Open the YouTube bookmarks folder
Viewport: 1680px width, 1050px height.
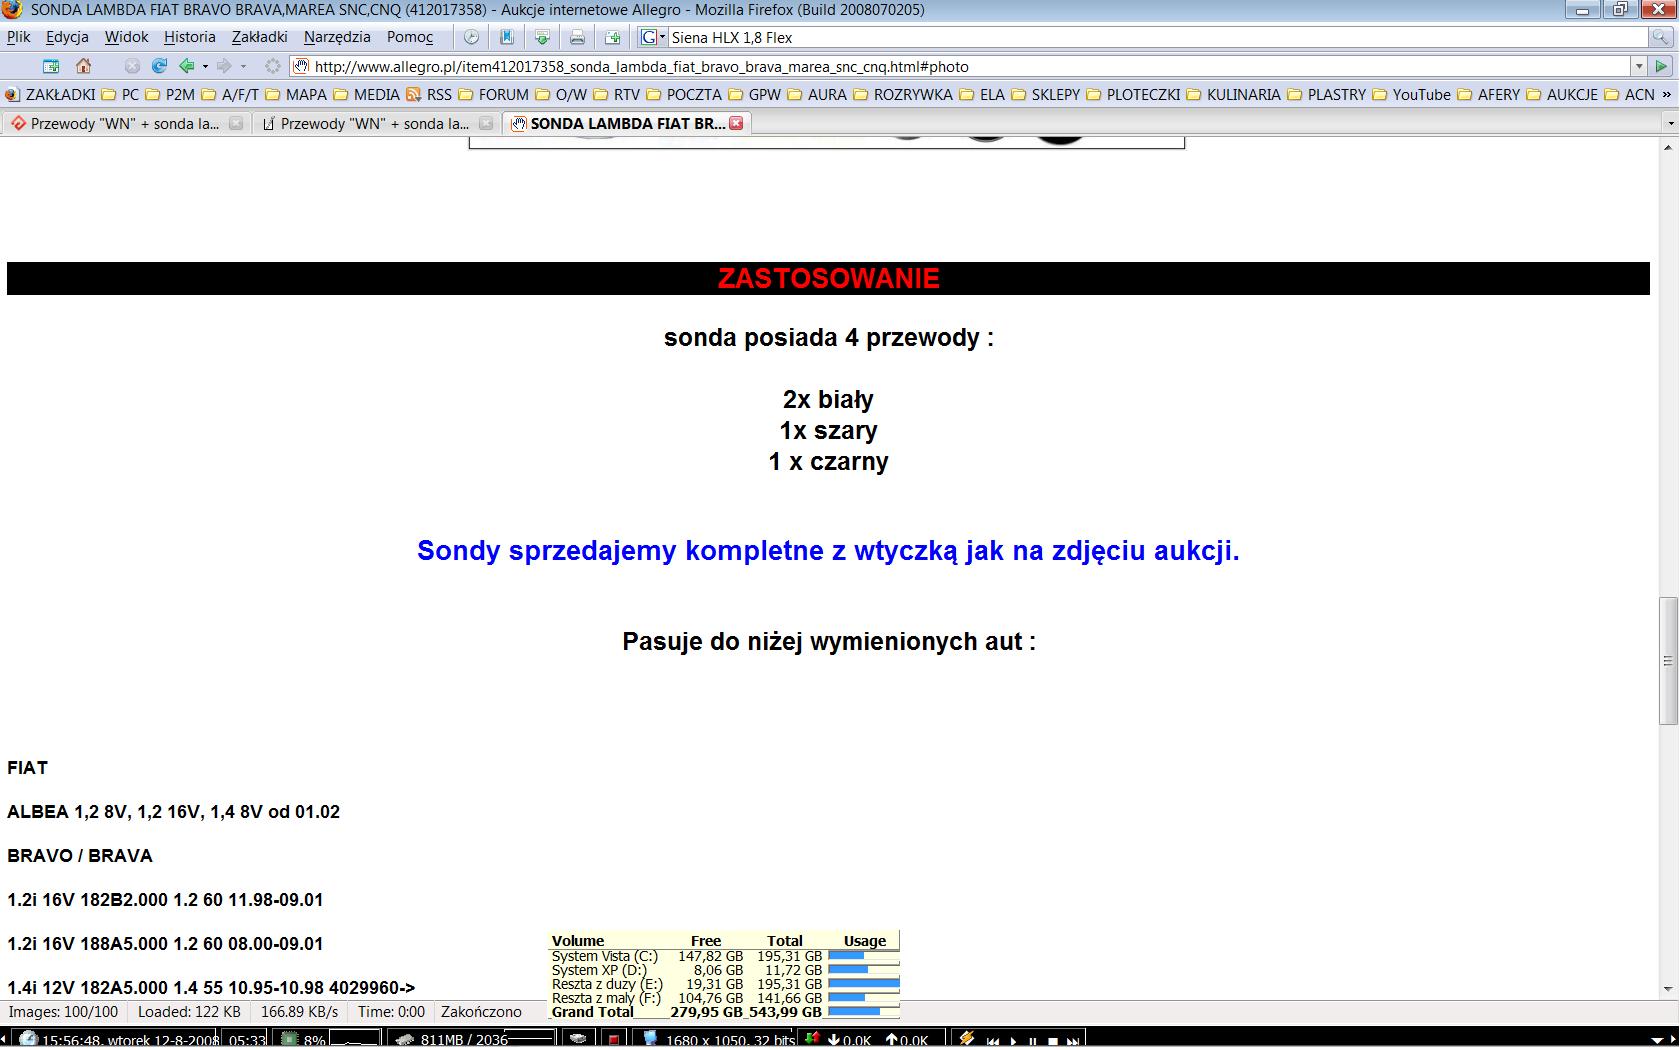[1411, 94]
